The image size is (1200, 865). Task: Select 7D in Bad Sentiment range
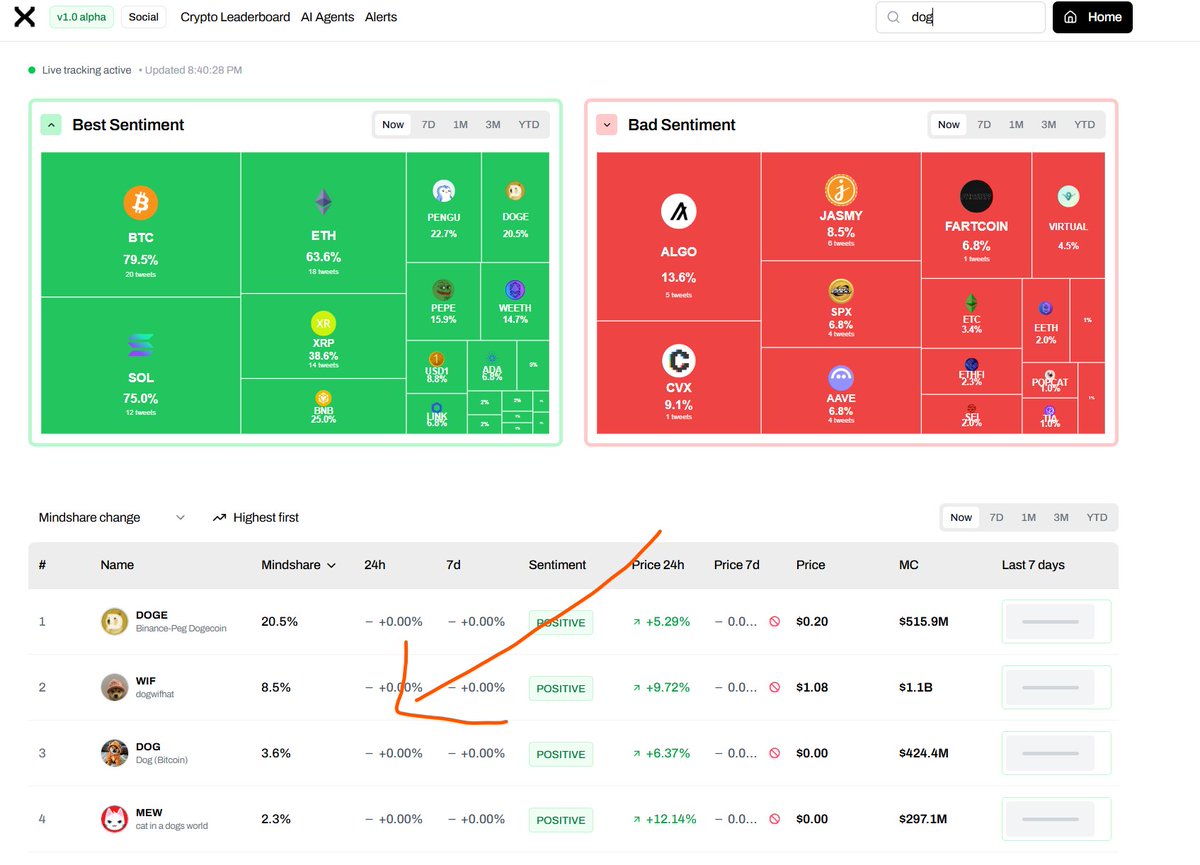(984, 125)
